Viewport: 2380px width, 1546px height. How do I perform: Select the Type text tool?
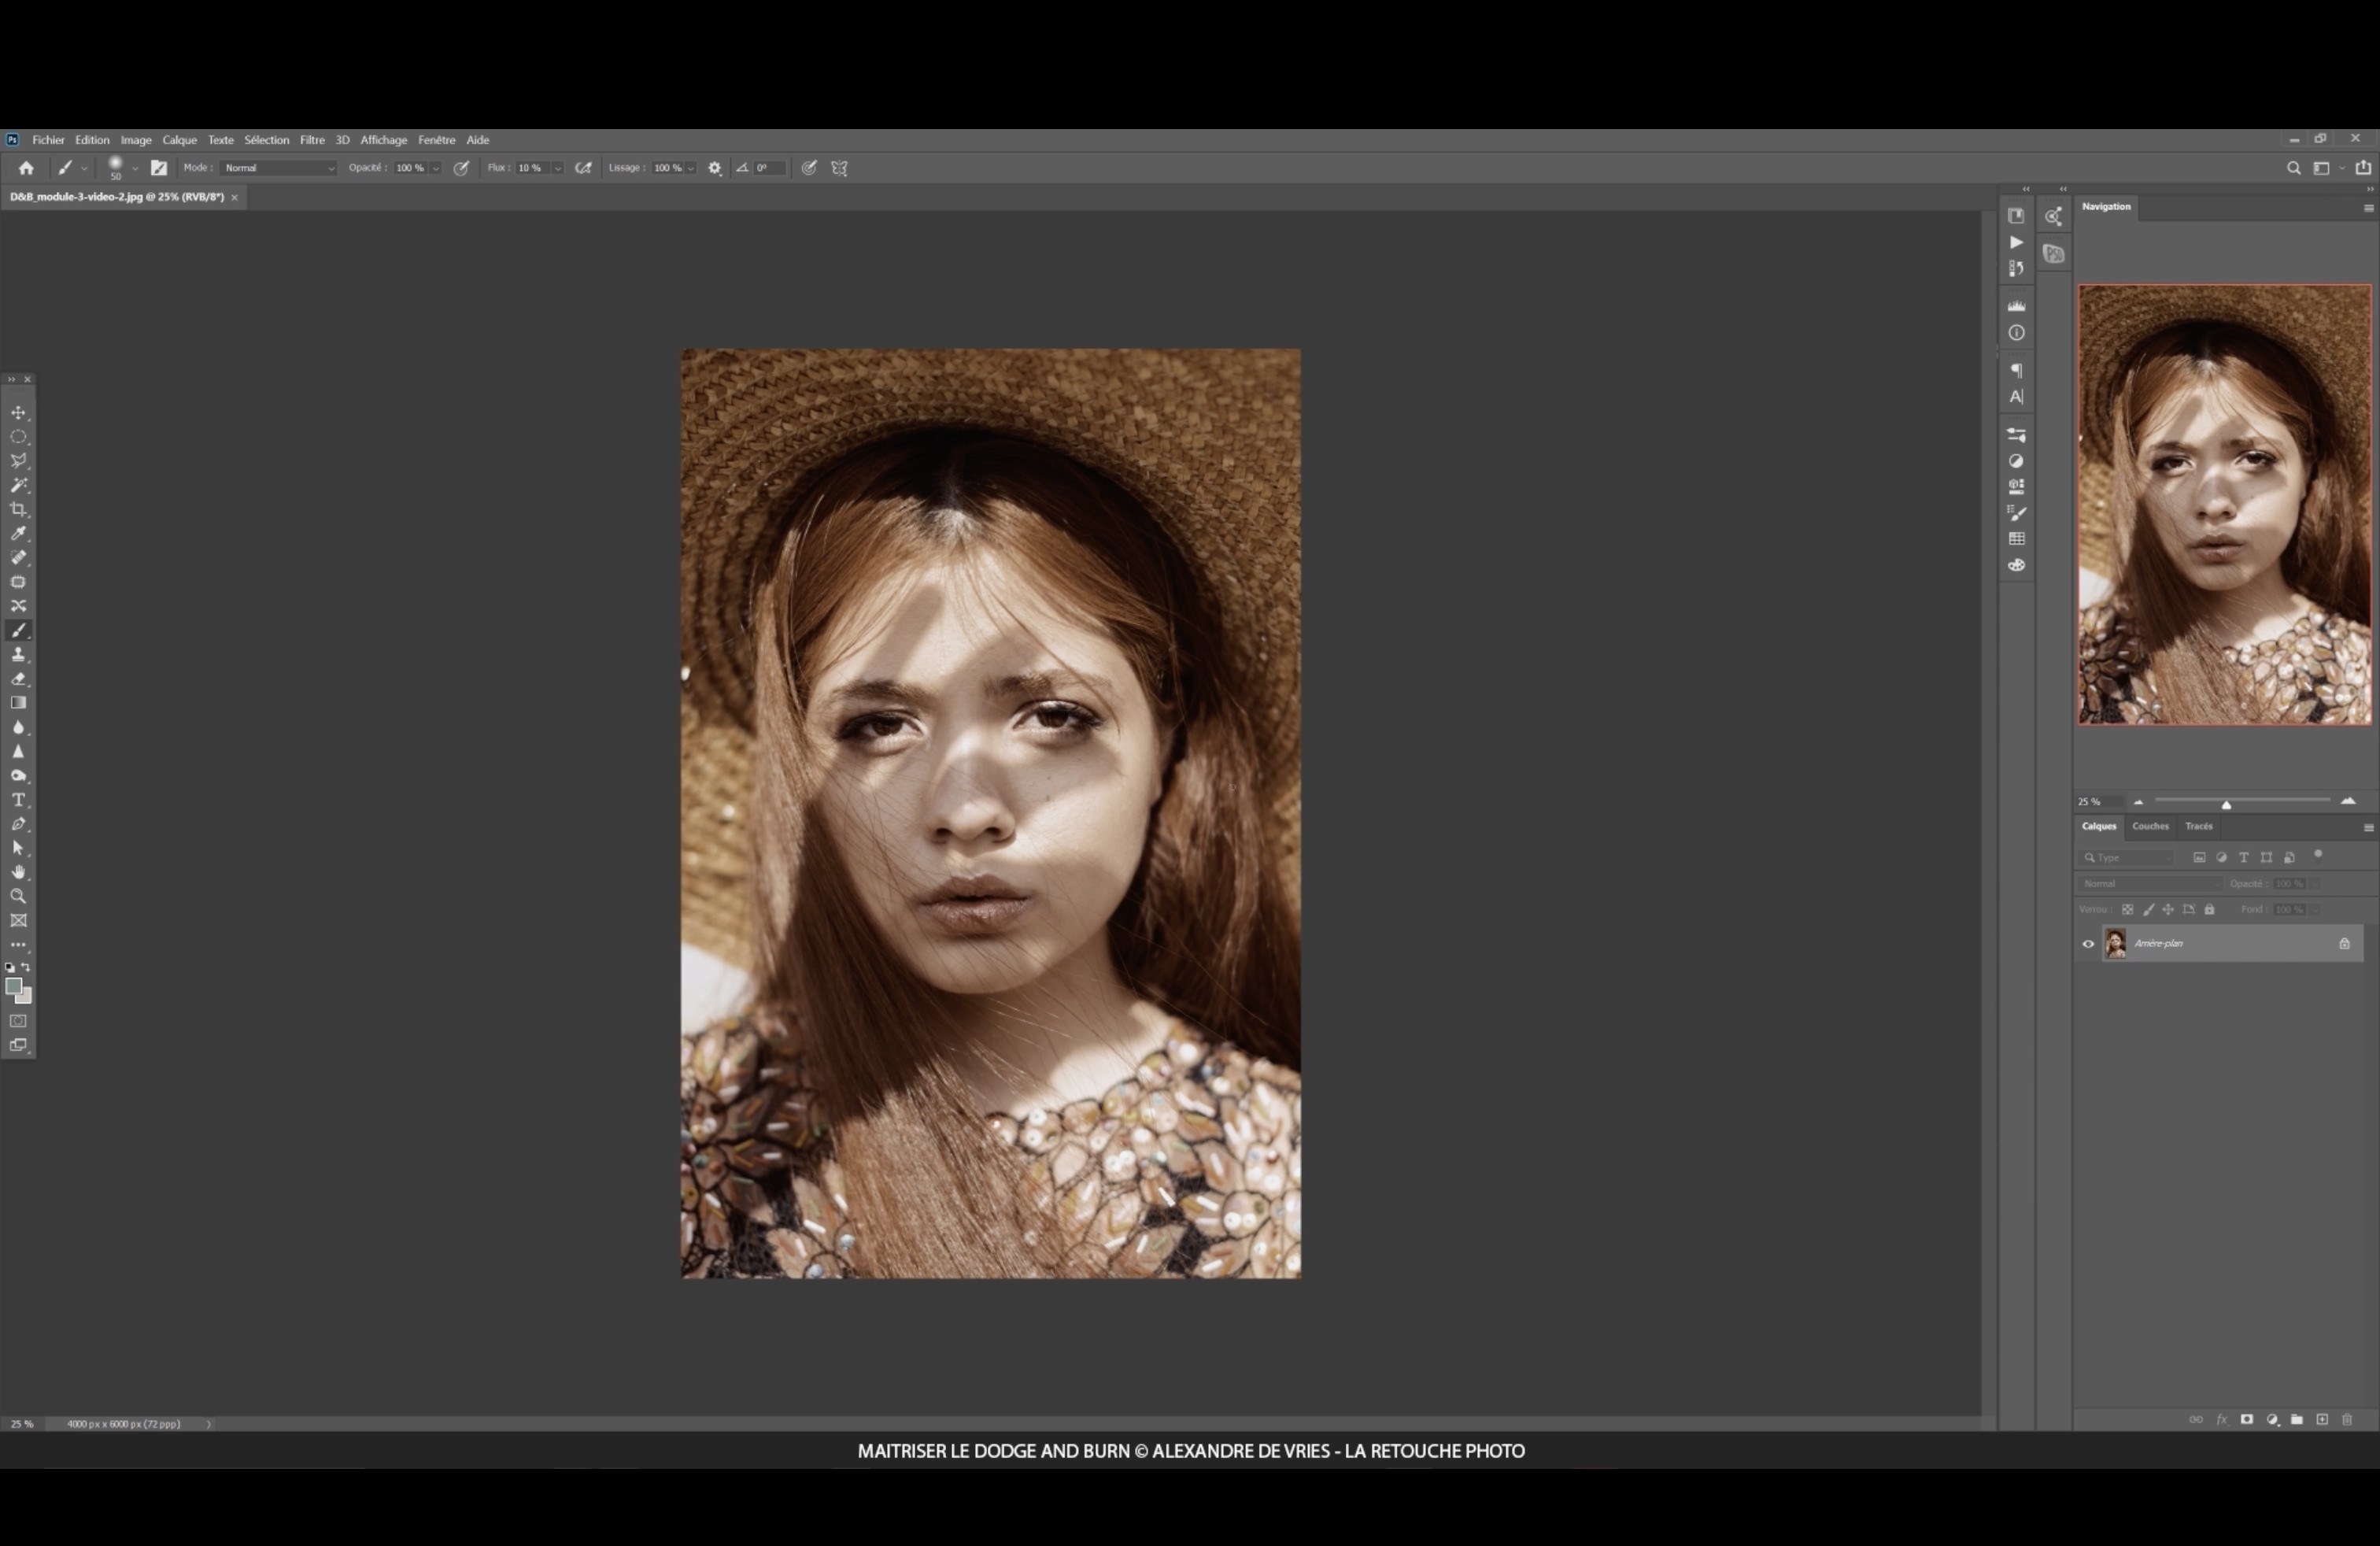(x=18, y=800)
